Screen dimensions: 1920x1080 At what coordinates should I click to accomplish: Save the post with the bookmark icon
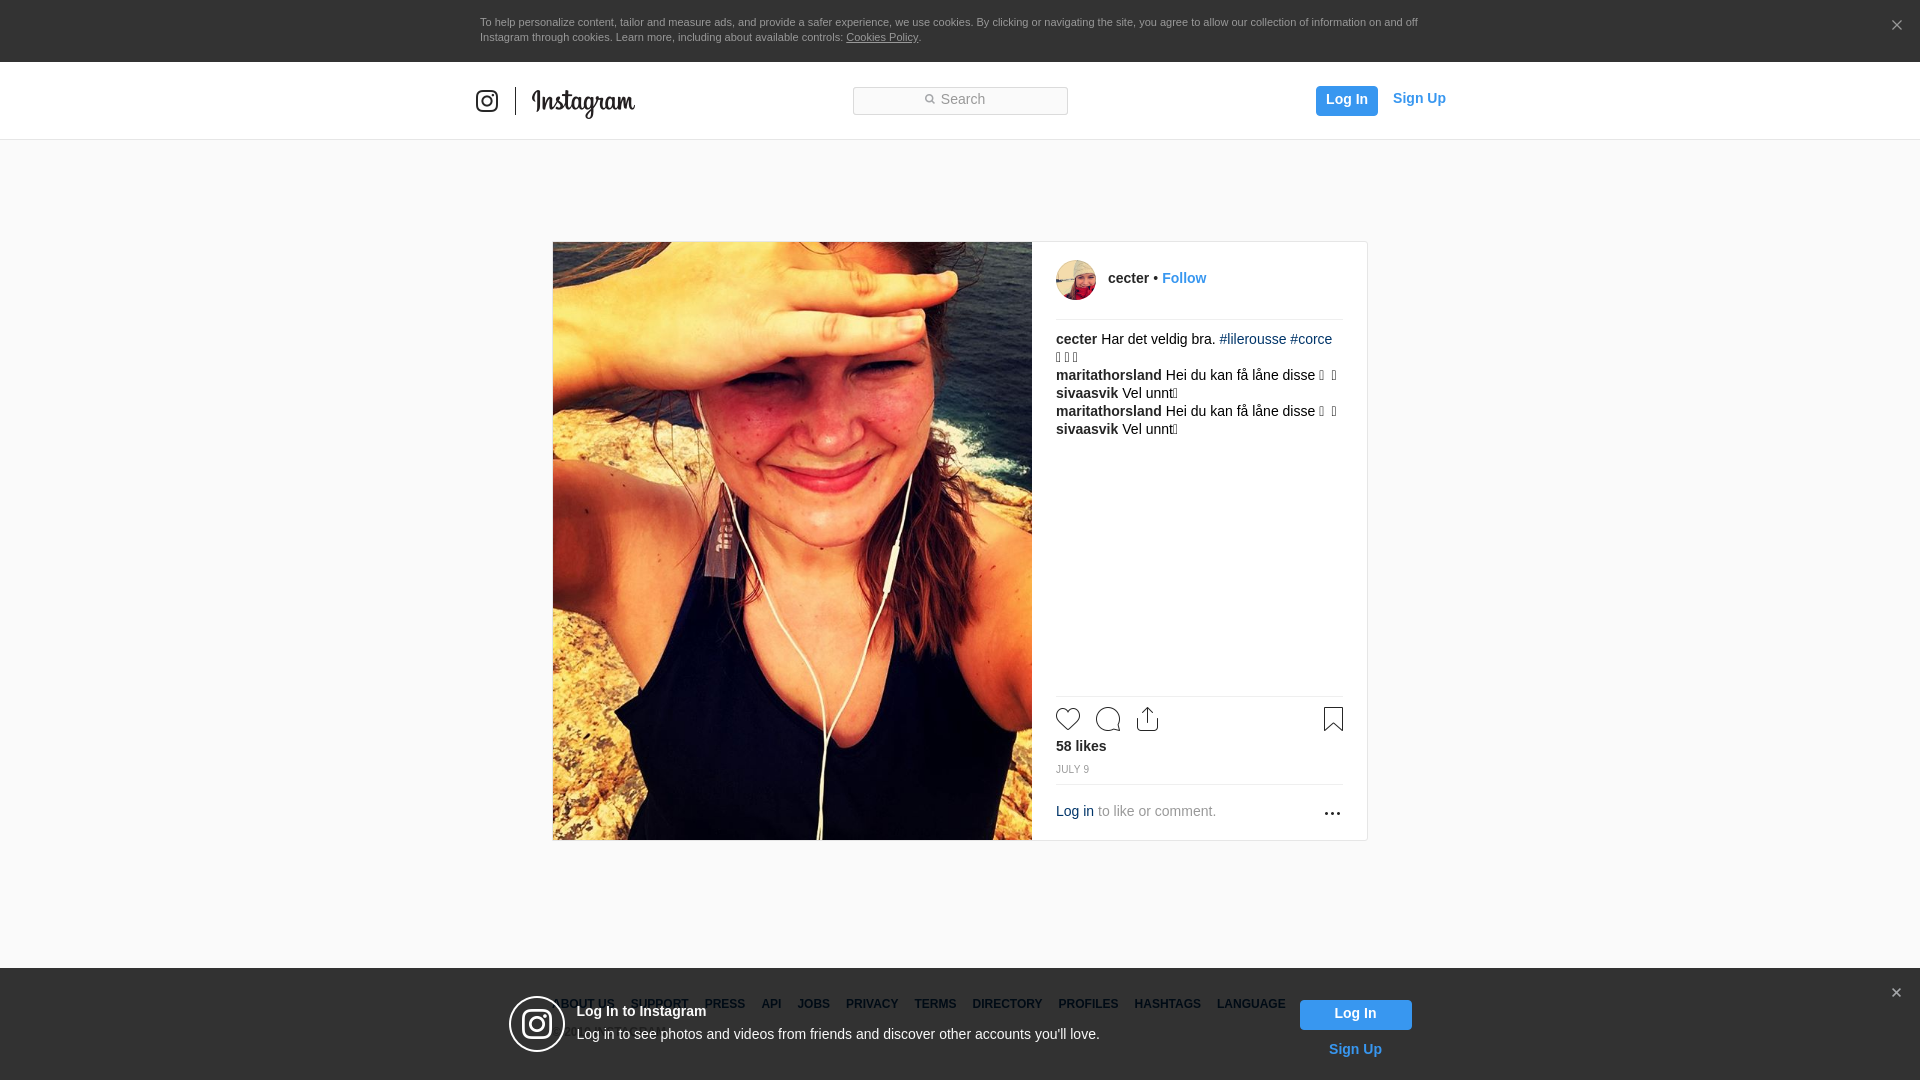tap(1333, 719)
